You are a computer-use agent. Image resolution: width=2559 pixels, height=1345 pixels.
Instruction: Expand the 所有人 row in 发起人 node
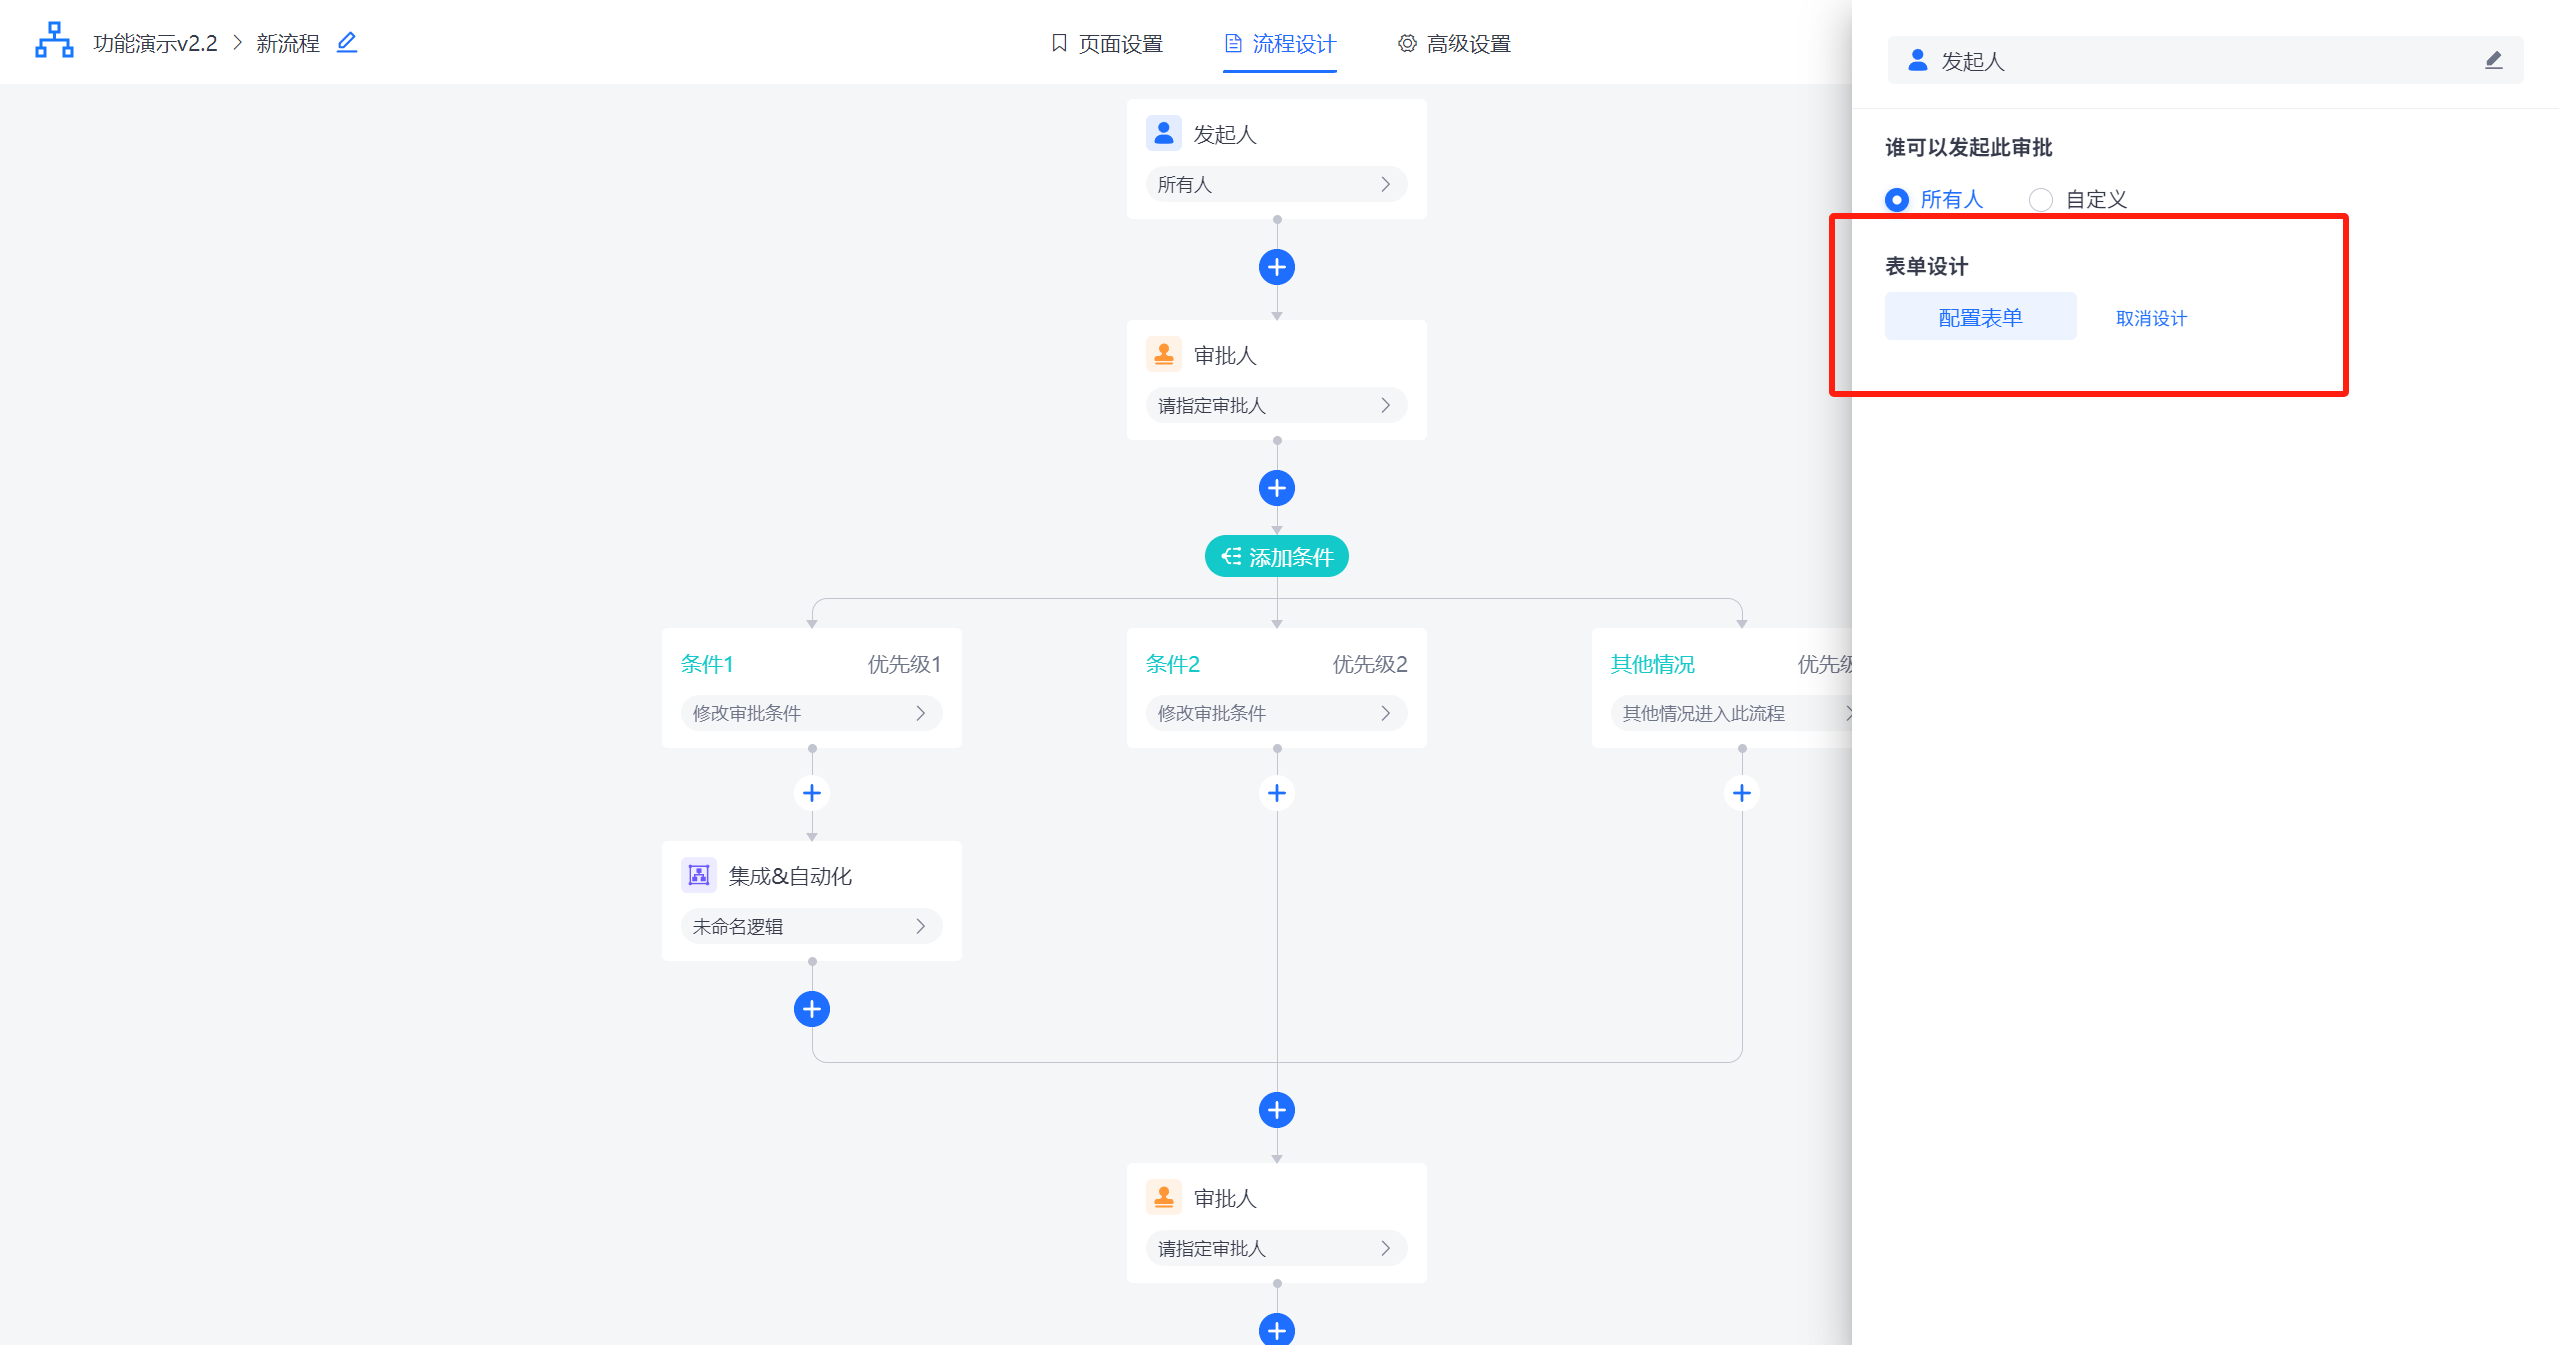pyautogui.click(x=1275, y=185)
